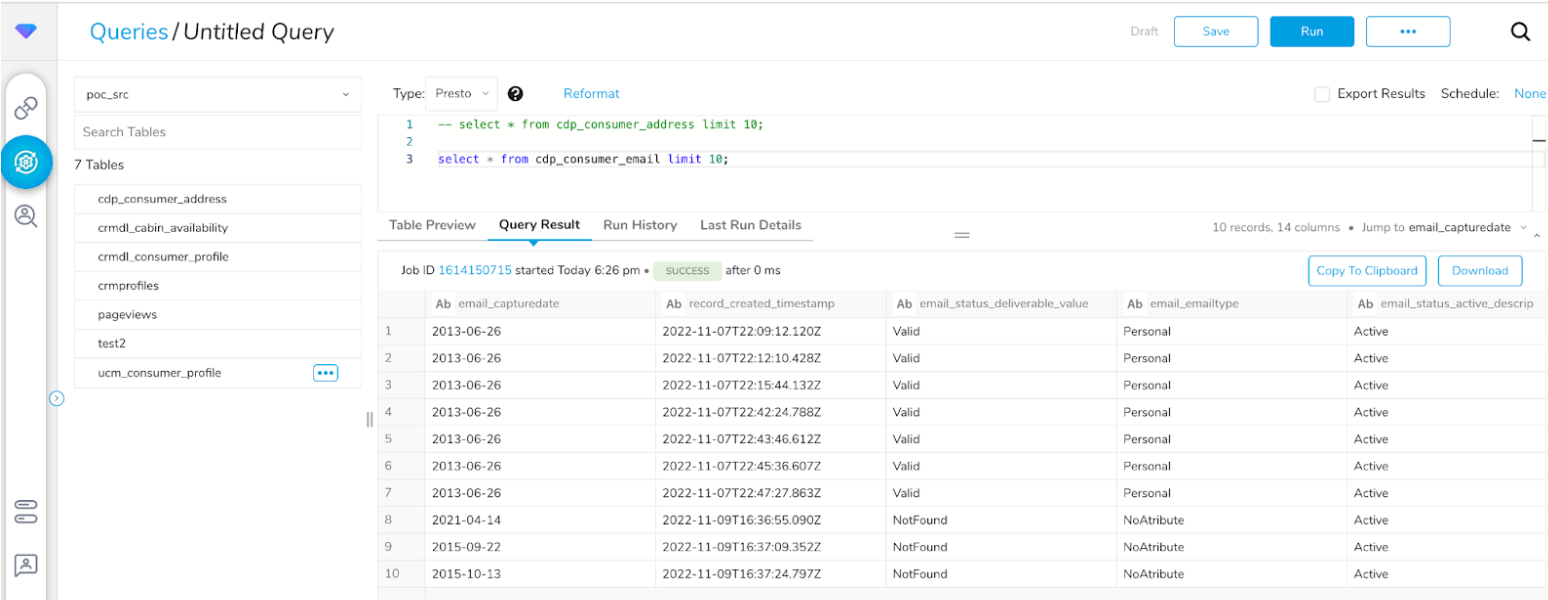1548x600 pixels.
Task: Open the Presto type dropdown
Action: 461,94
